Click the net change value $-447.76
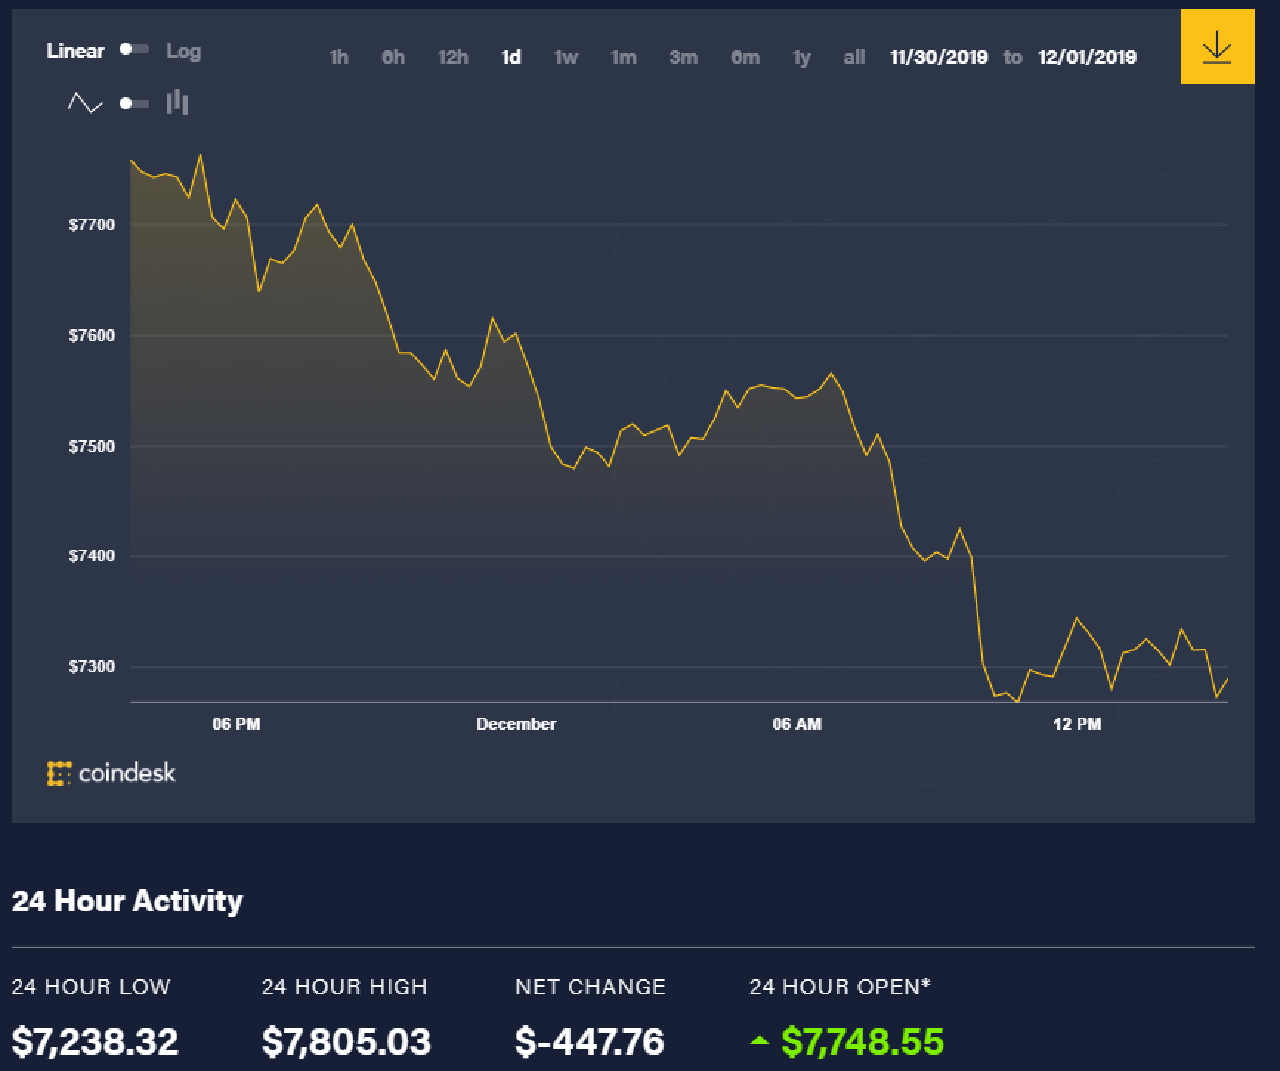1280x1071 pixels. [589, 1042]
